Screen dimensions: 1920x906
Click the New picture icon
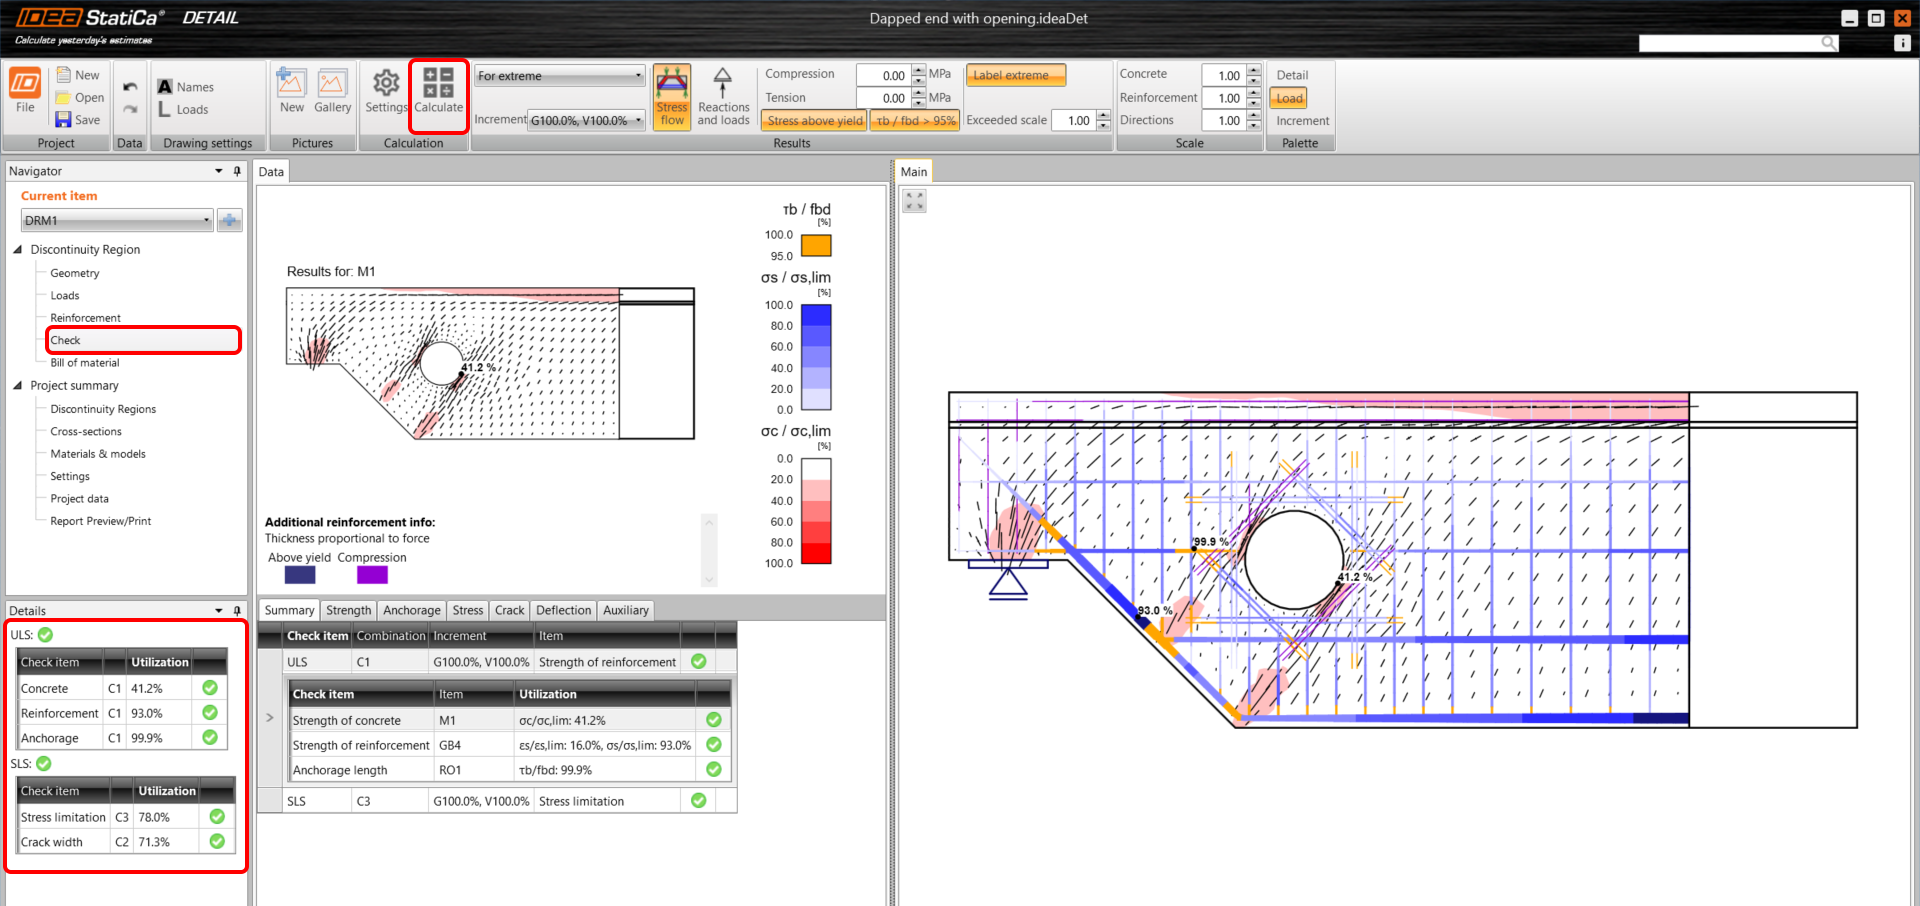(x=291, y=91)
